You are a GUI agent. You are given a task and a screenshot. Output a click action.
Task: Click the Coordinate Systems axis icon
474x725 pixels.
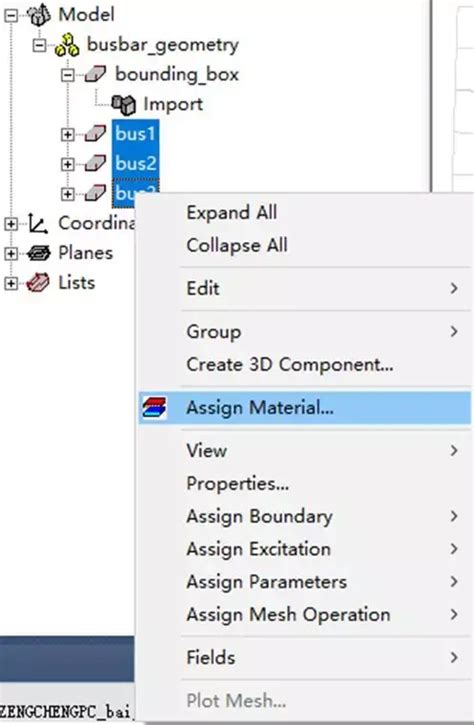(x=38, y=223)
